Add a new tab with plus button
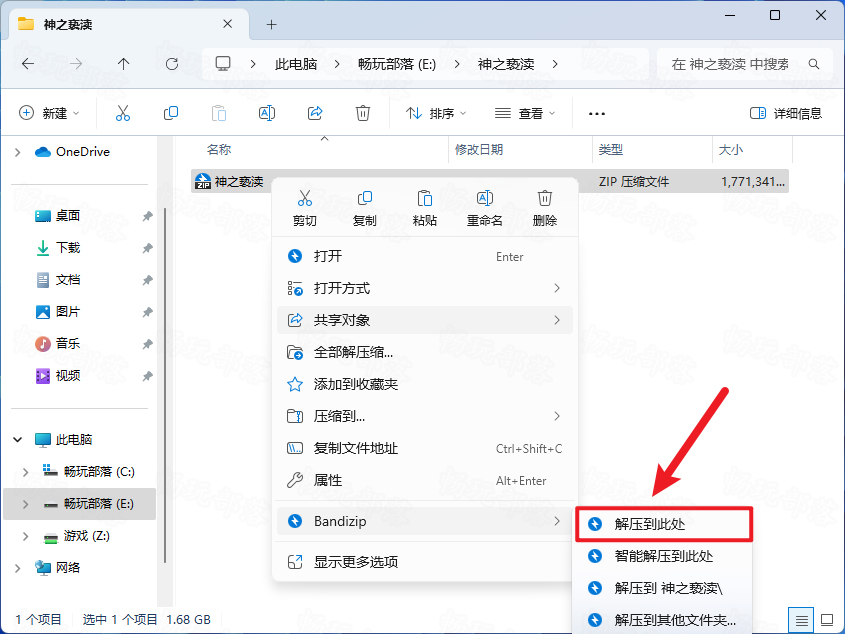Viewport: 845px width, 634px height. coord(272,24)
